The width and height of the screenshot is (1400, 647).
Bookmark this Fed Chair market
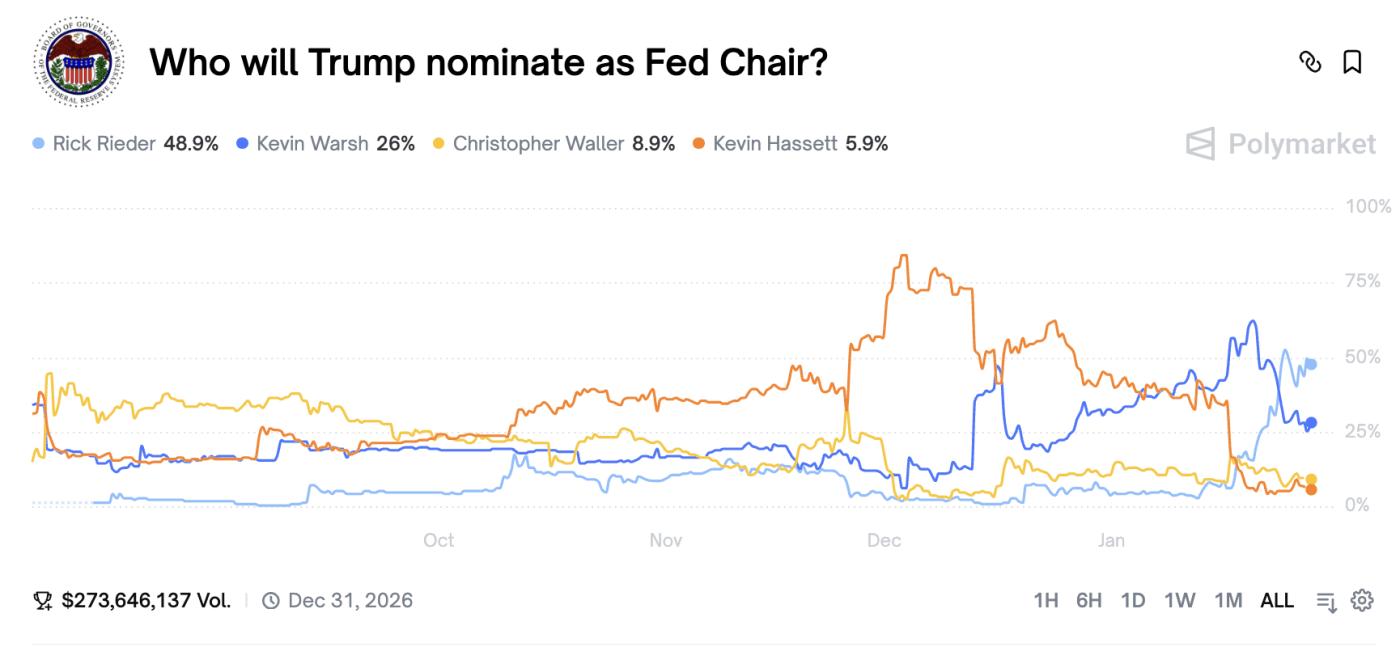point(1352,62)
